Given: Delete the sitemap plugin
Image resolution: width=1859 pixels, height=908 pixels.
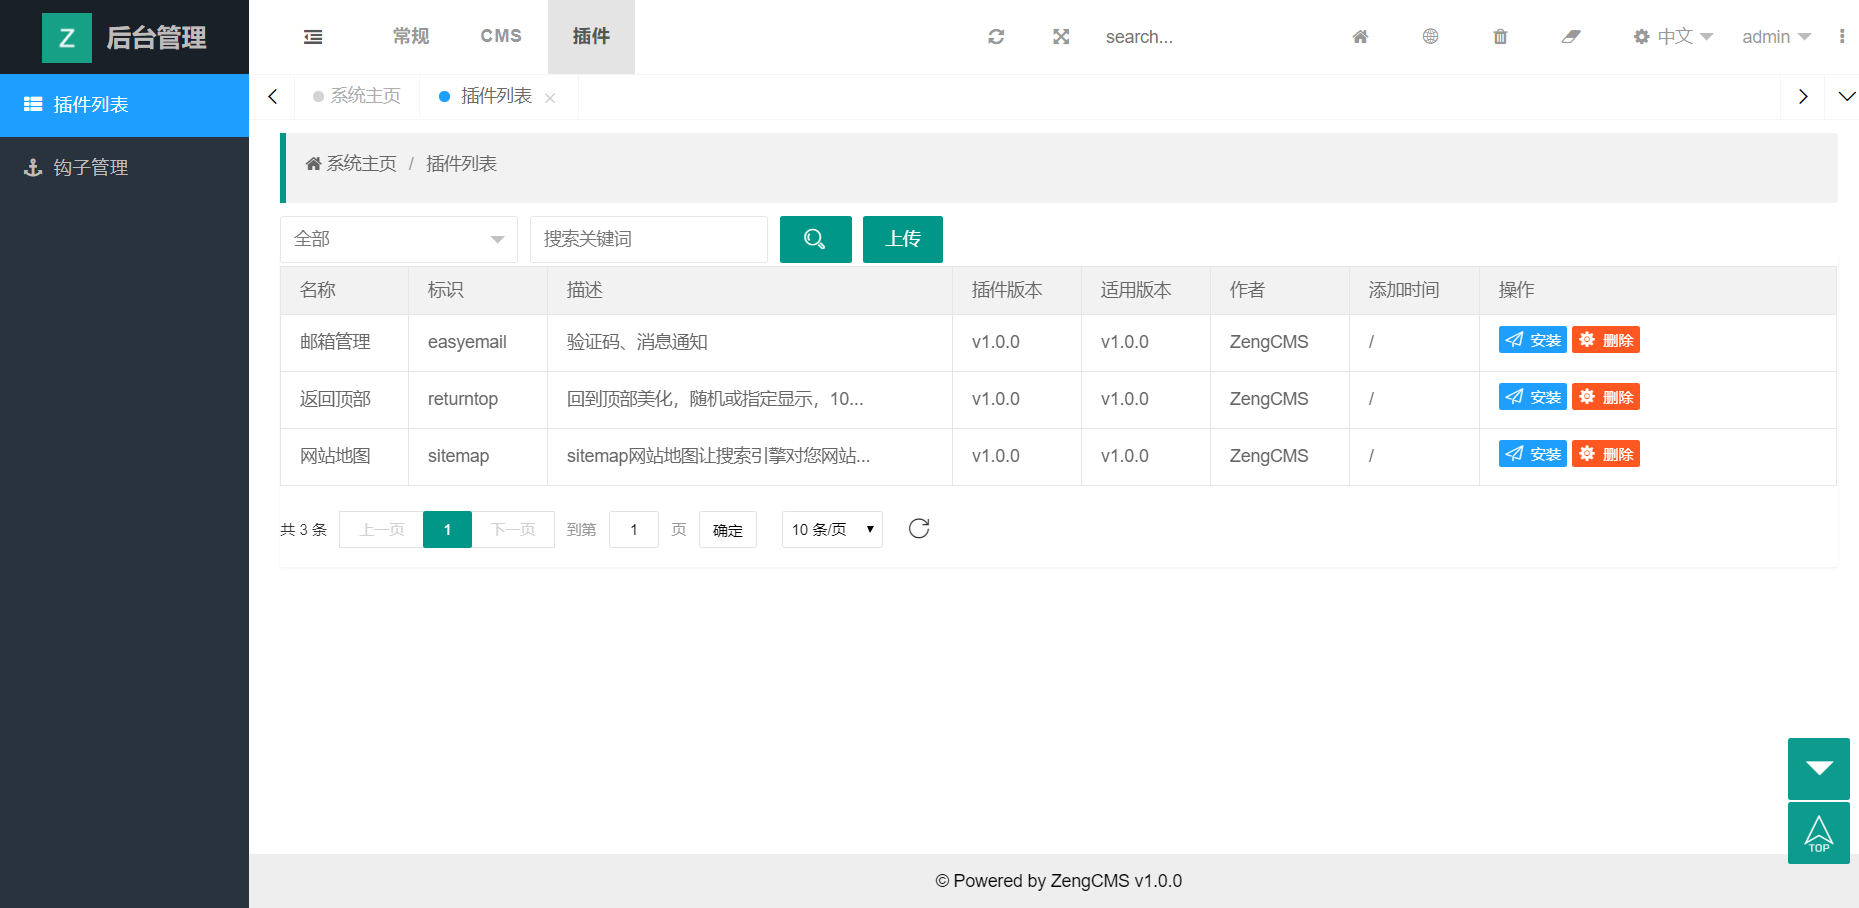Looking at the screenshot, I should 1605,454.
